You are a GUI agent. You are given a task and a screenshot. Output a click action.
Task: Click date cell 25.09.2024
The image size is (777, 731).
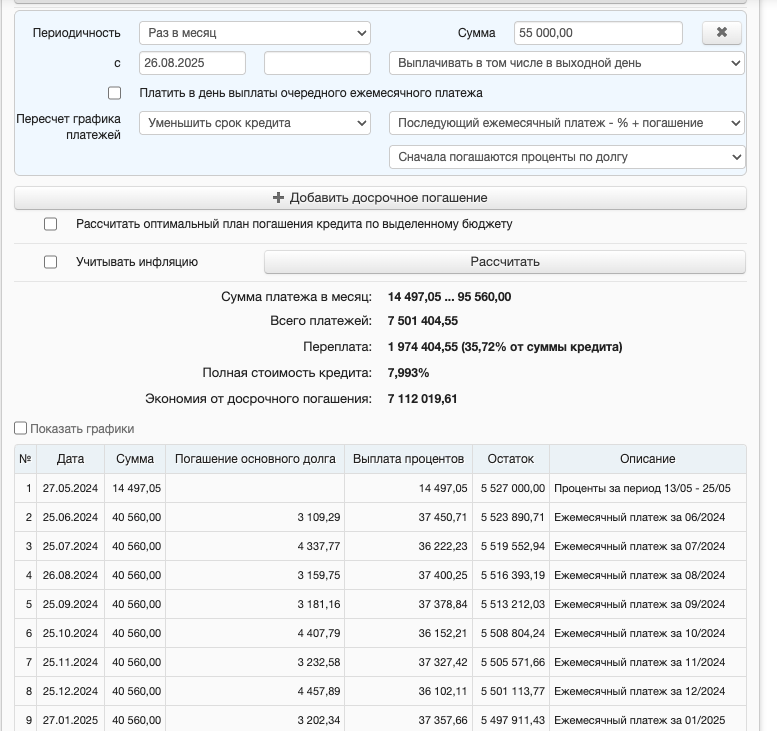tap(70, 604)
